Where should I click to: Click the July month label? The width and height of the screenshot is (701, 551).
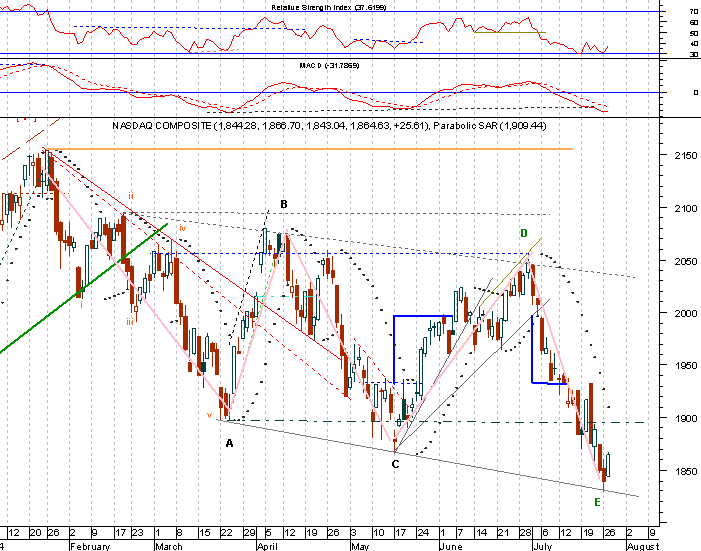543,547
